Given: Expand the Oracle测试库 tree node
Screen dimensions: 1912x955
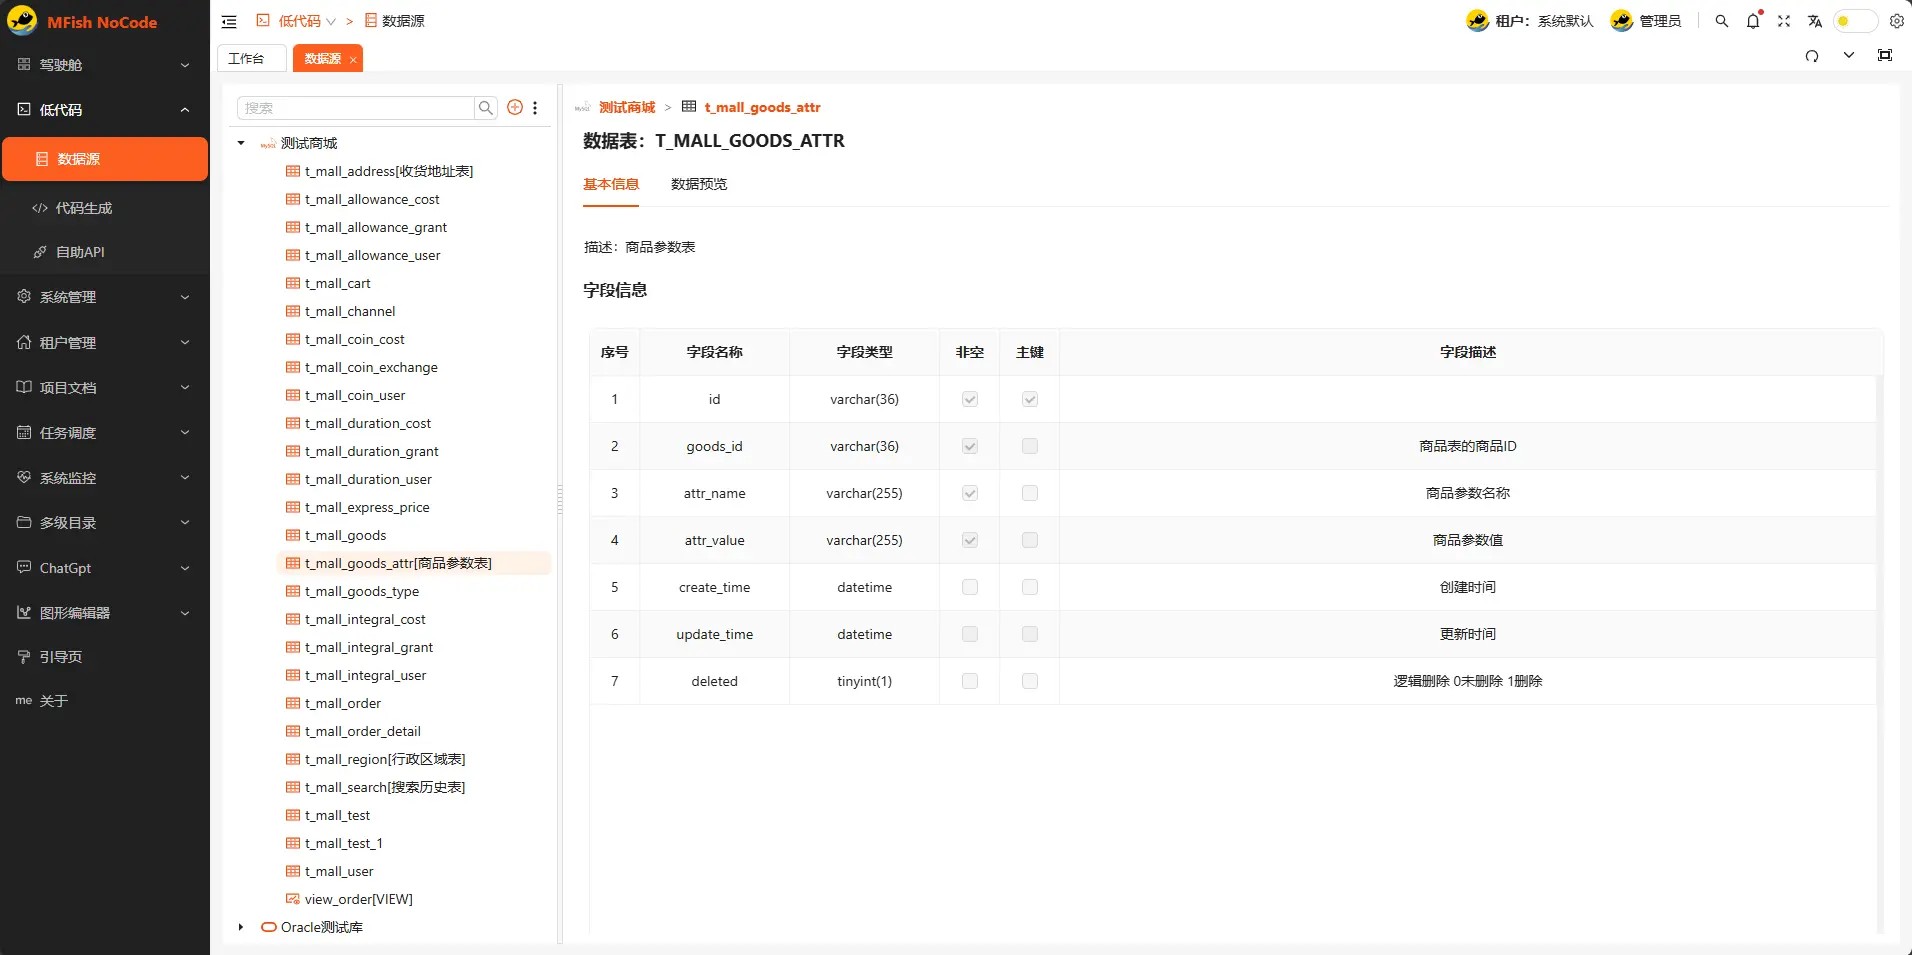Looking at the screenshot, I should [x=241, y=927].
